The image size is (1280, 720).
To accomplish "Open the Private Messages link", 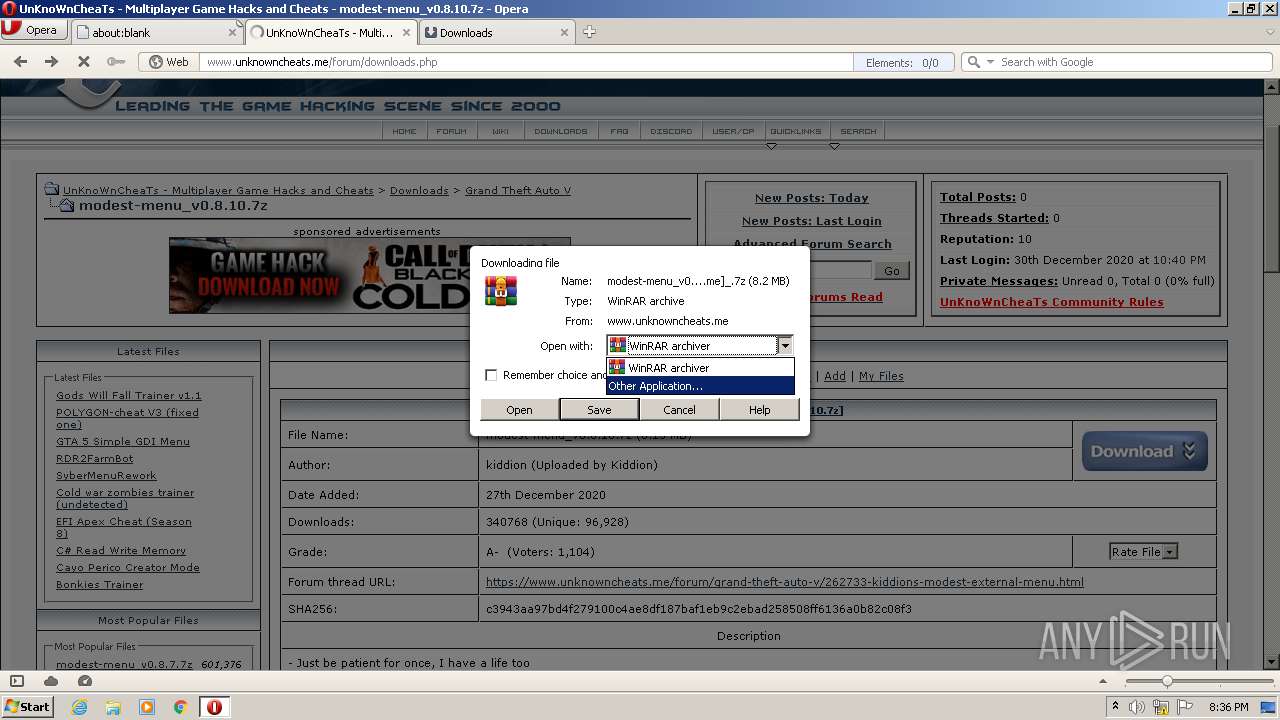I will [x=999, y=281].
